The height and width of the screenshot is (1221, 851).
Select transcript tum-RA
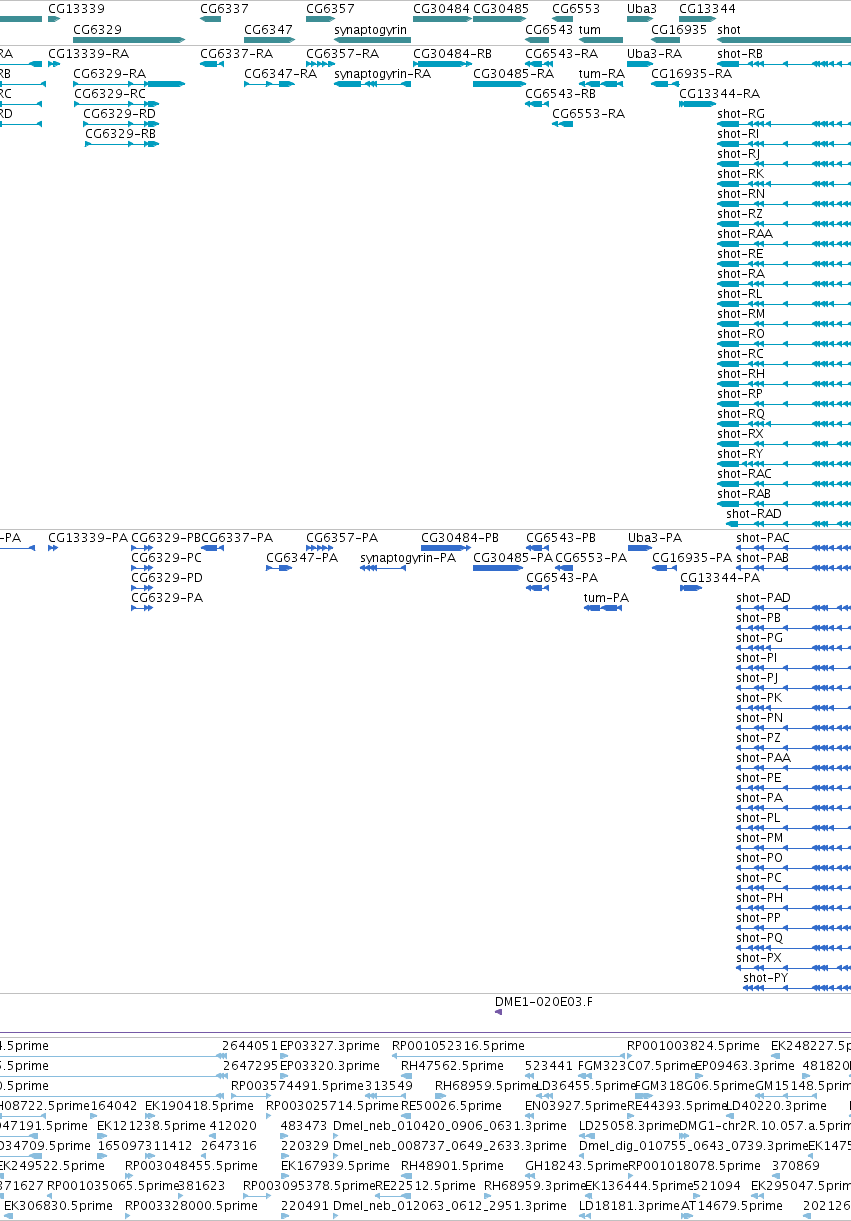[602, 74]
